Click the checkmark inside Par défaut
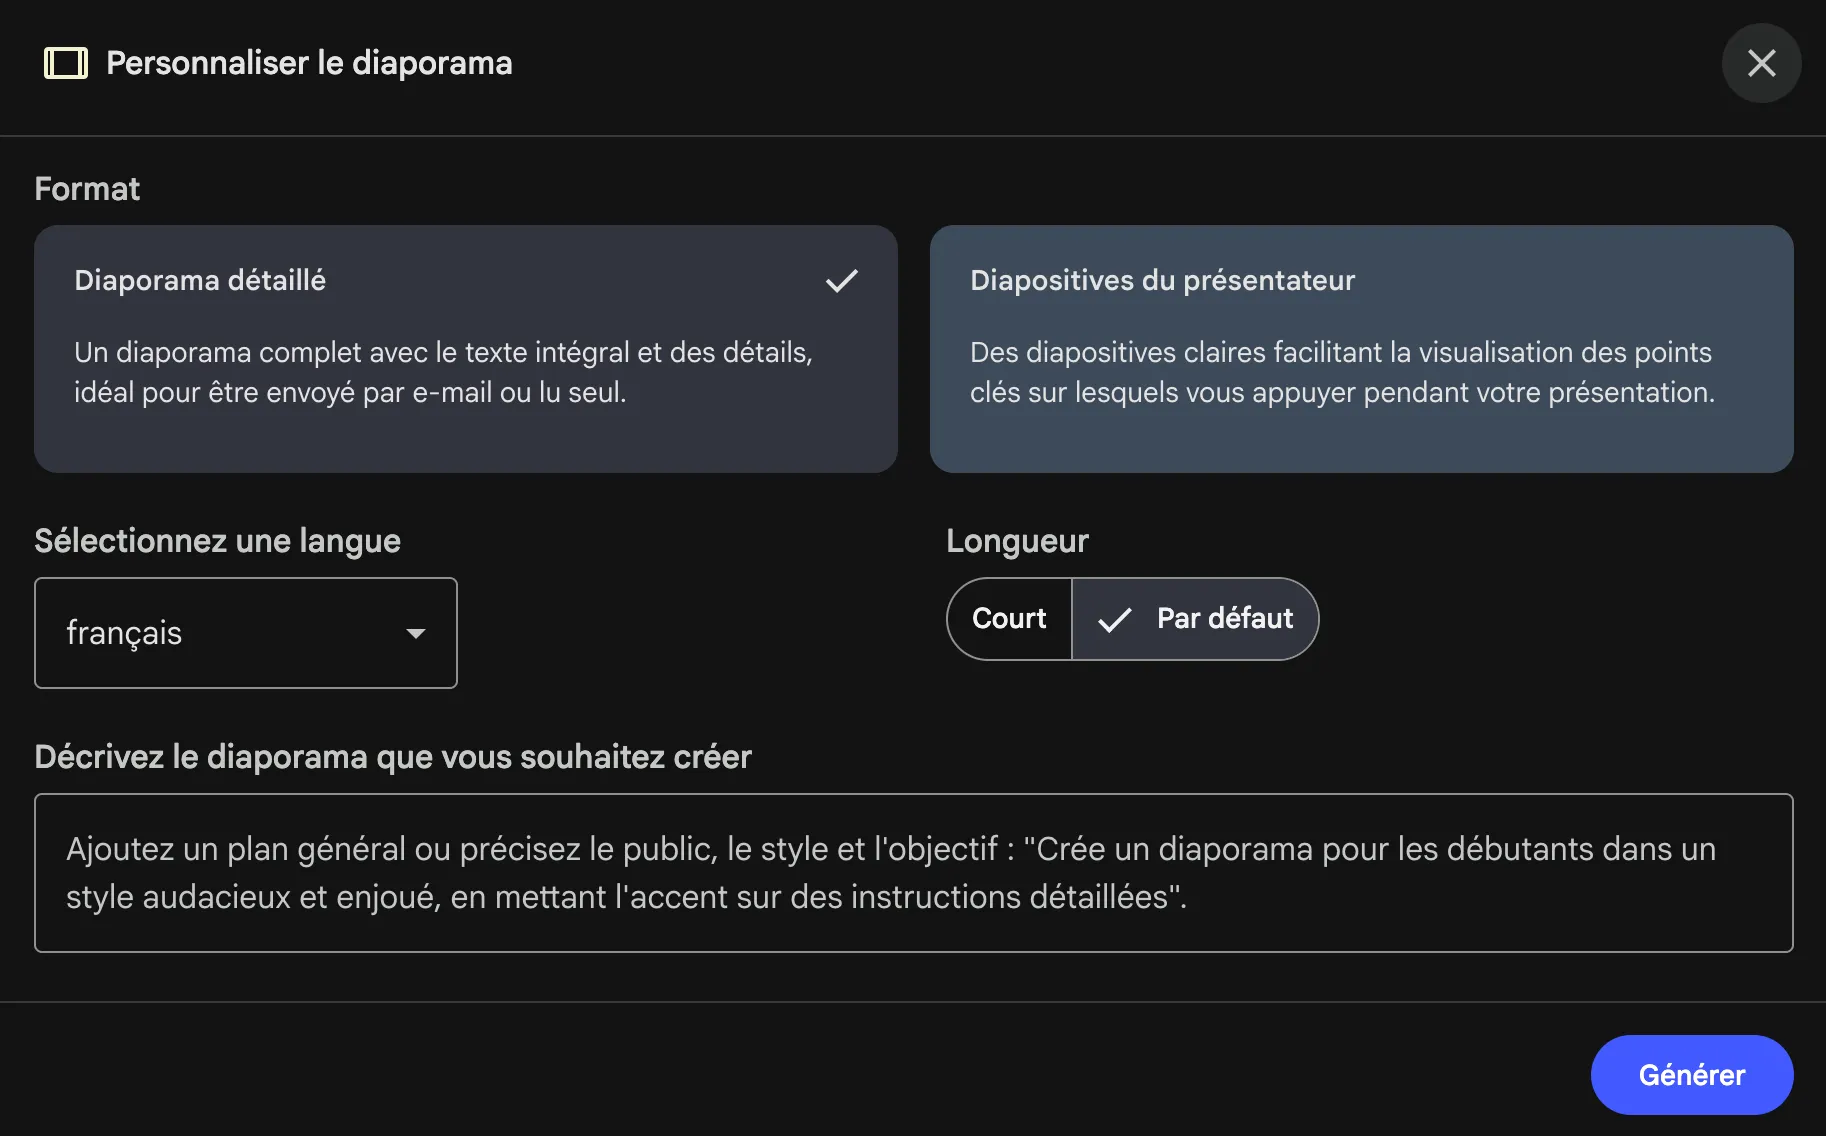Image resolution: width=1826 pixels, height=1136 pixels. [x=1115, y=619]
